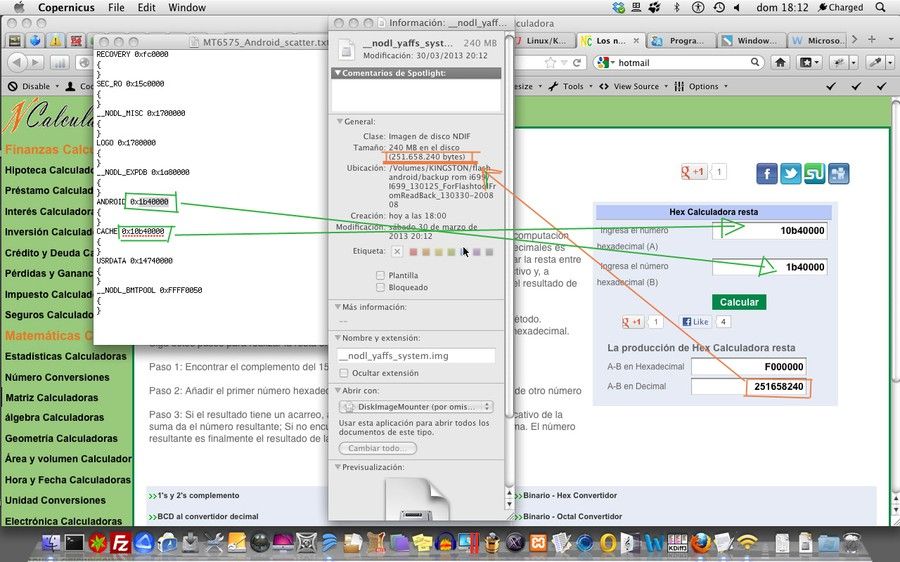The height and width of the screenshot is (562, 900).
Task: Click hexadecimal (A) input field 10b40000
Action: [x=770, y=231]
